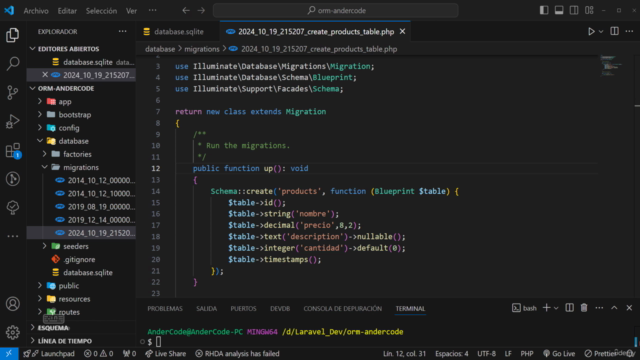640x360 pixels.
Task: Open editor More Actions ellipsis
Action: [x=629, y=31]
